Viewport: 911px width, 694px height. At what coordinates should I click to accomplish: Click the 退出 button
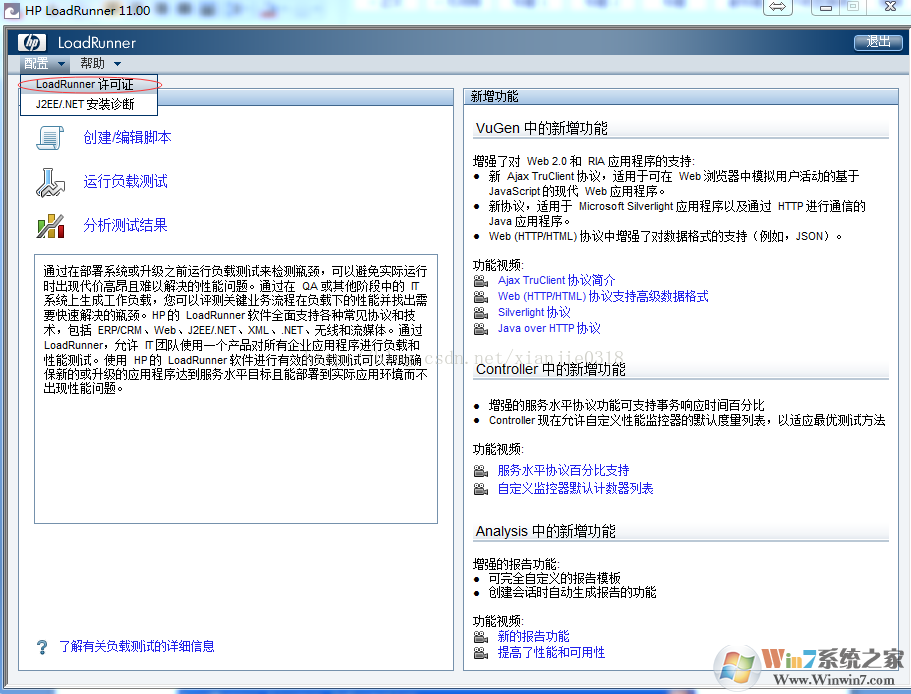pyautogui.click(x=879, y=42)
